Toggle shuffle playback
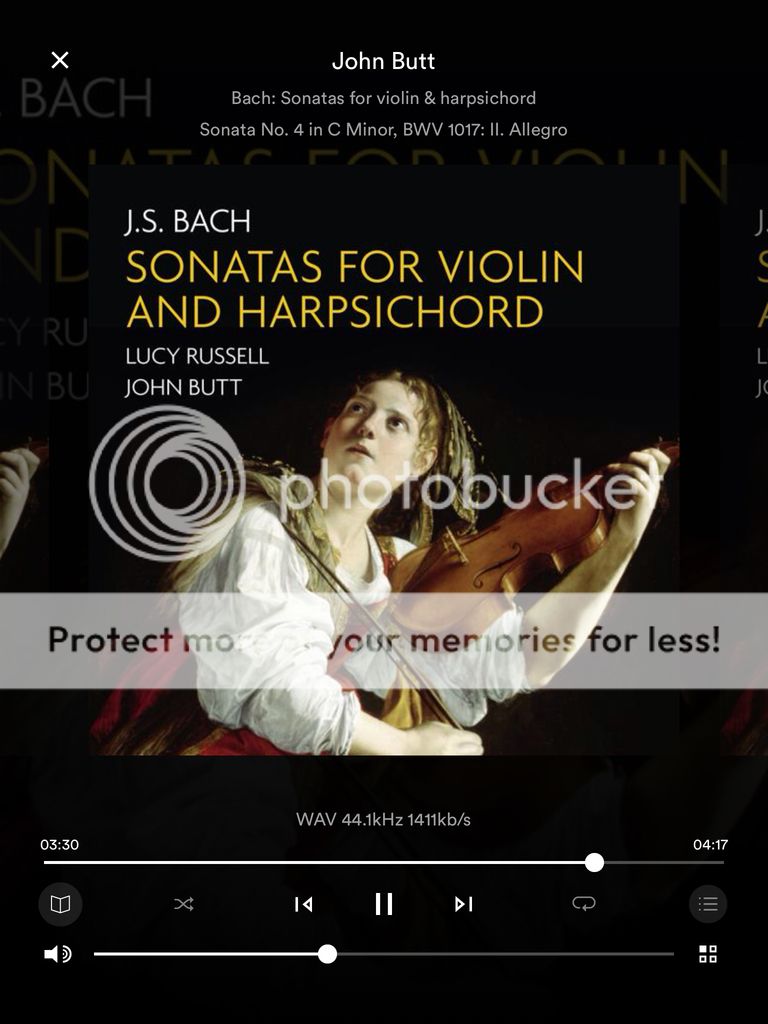Screen dimensions: 768x1024 (184, 904)
